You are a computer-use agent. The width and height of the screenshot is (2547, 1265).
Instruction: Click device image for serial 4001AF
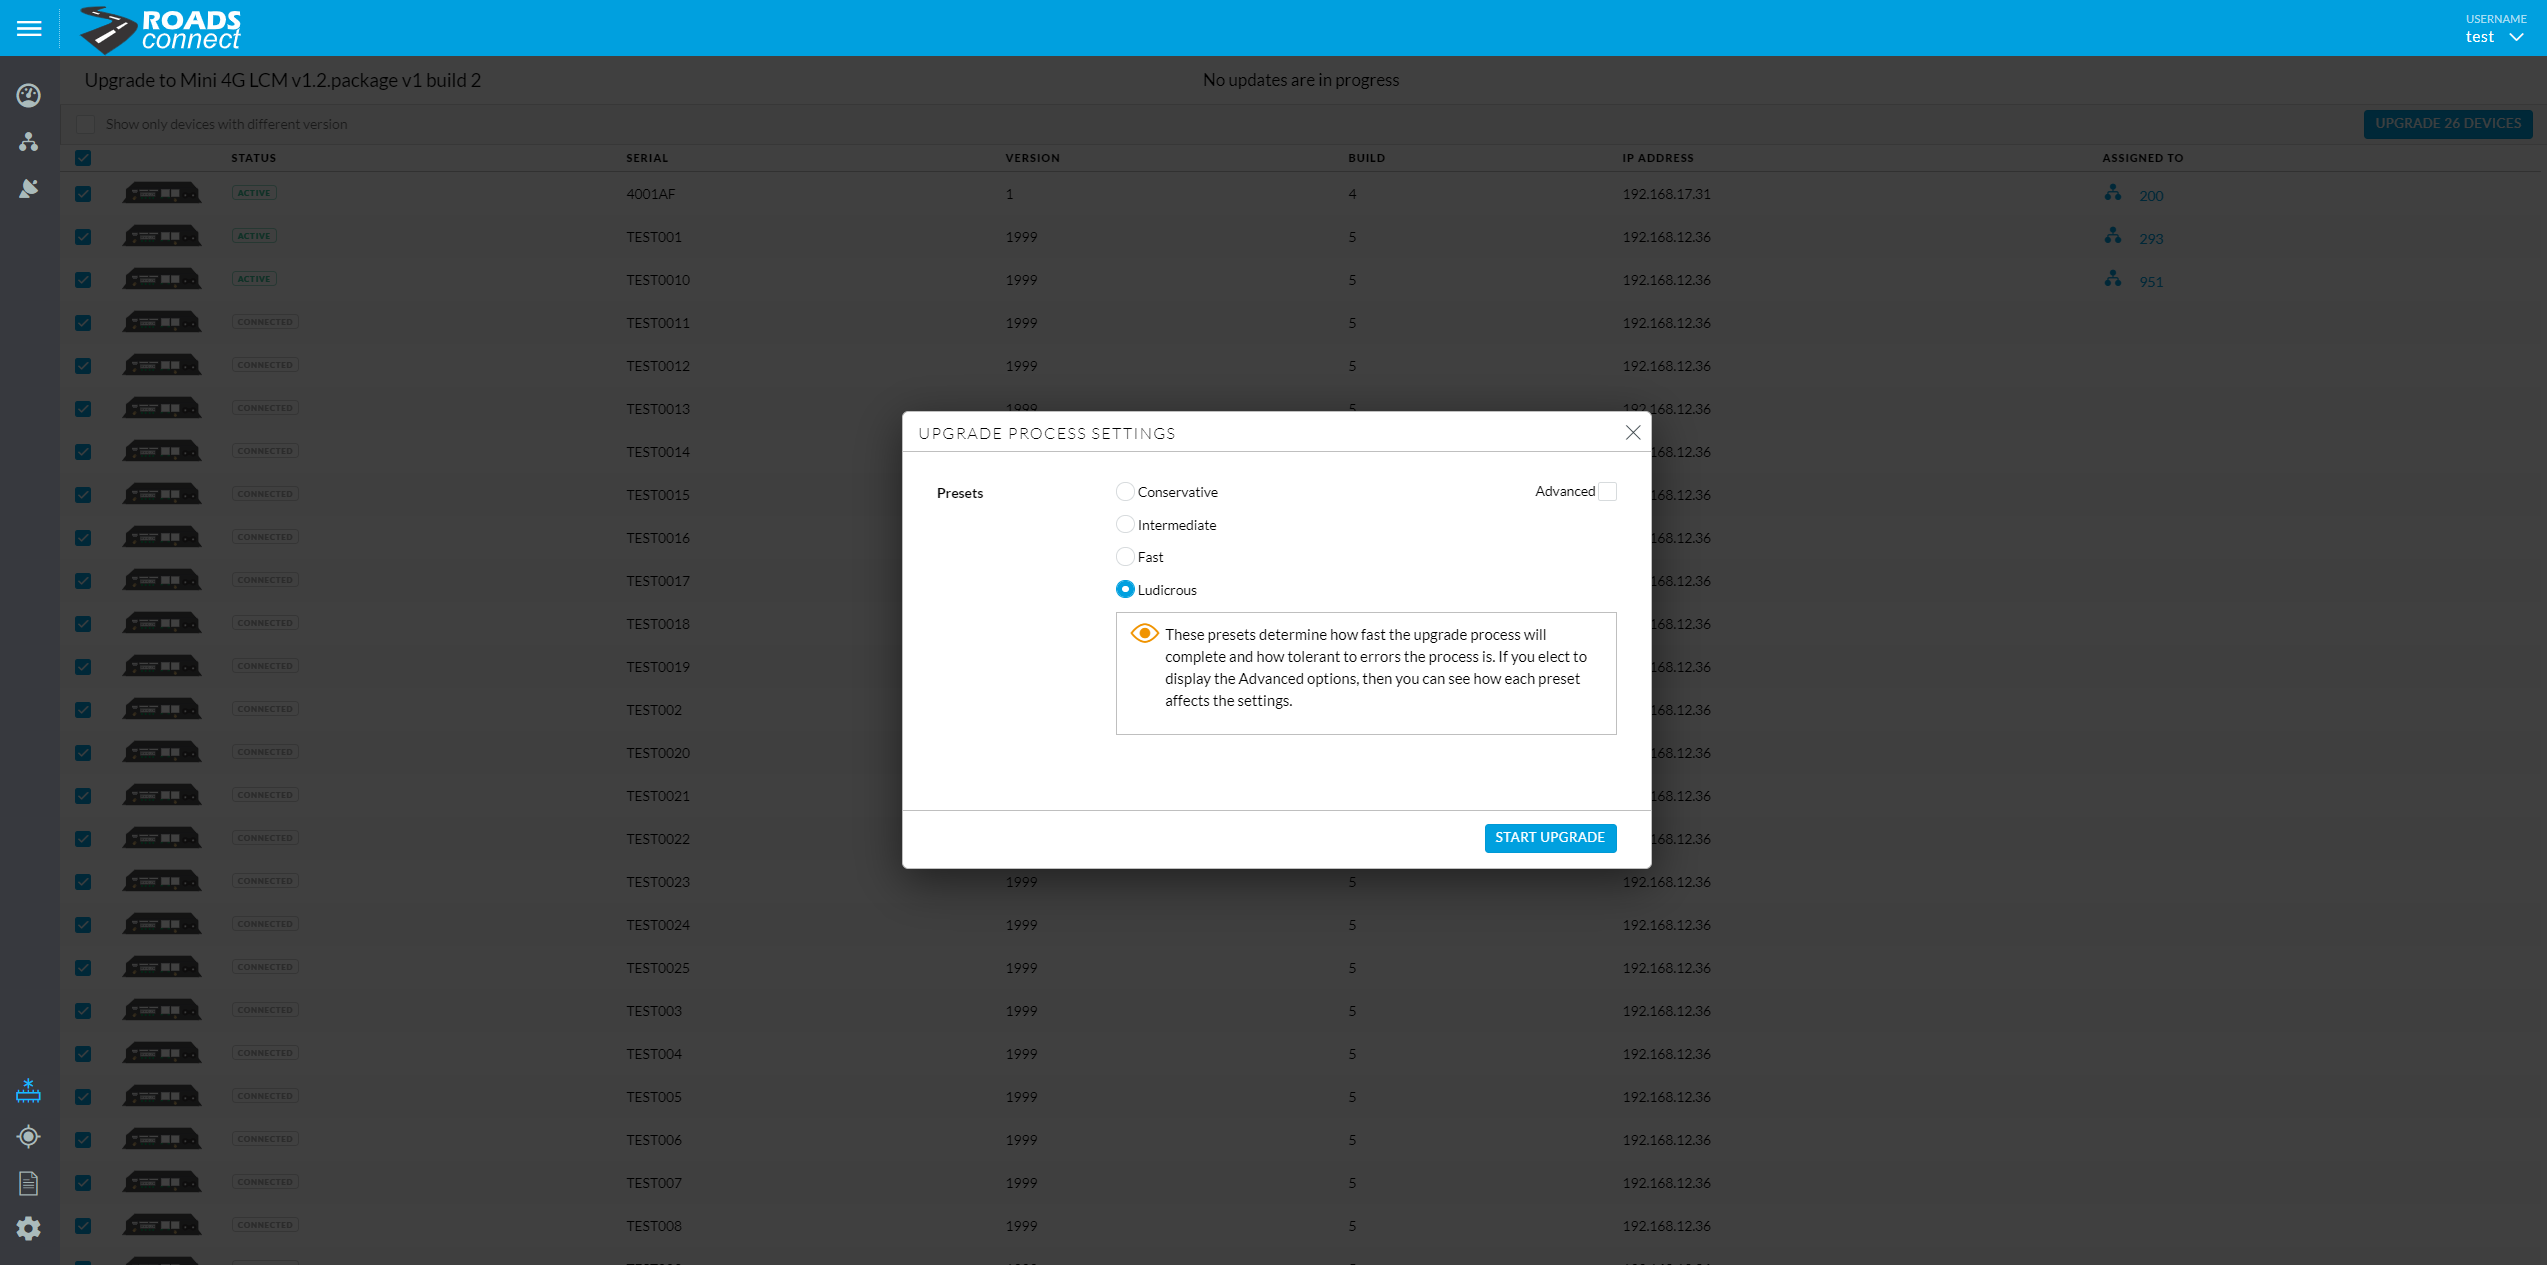(162, 194)
